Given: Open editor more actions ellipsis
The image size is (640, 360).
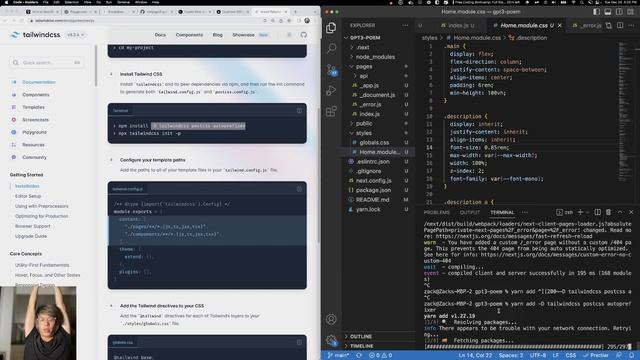Looking at the screenshot, I should tap(631, 25).
